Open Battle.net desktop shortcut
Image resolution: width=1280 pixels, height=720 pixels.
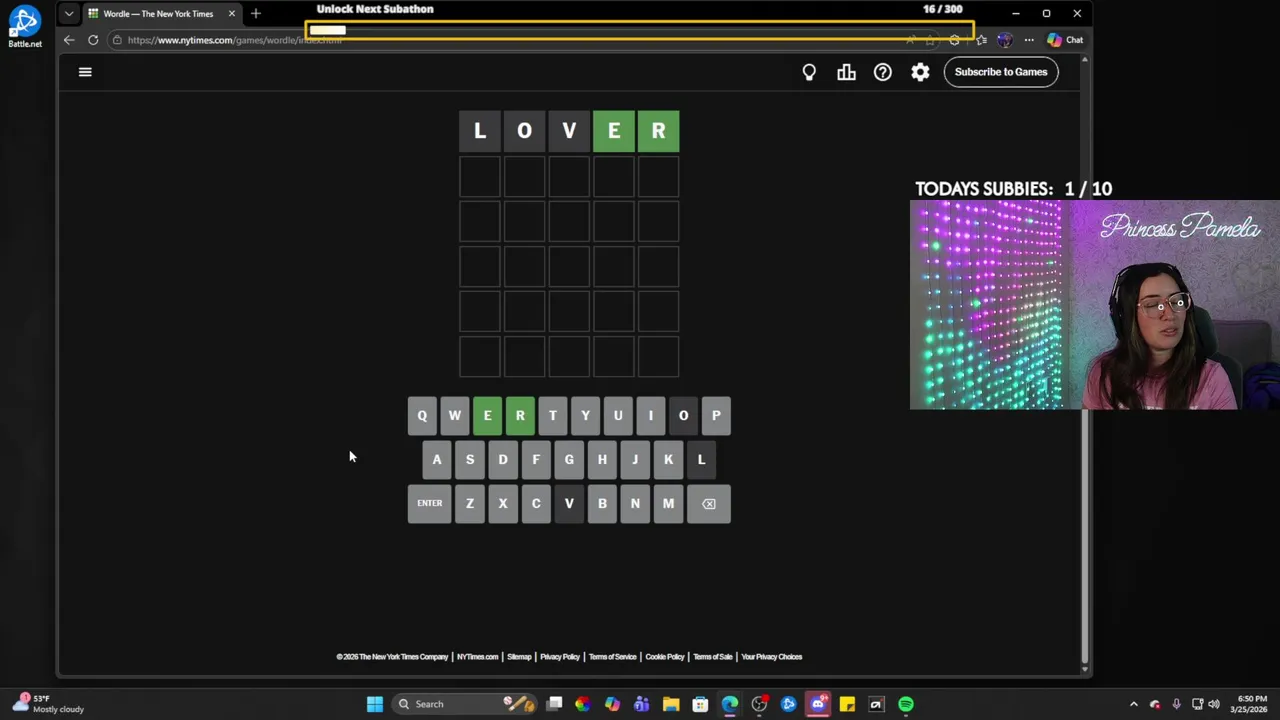pos(24,27)
